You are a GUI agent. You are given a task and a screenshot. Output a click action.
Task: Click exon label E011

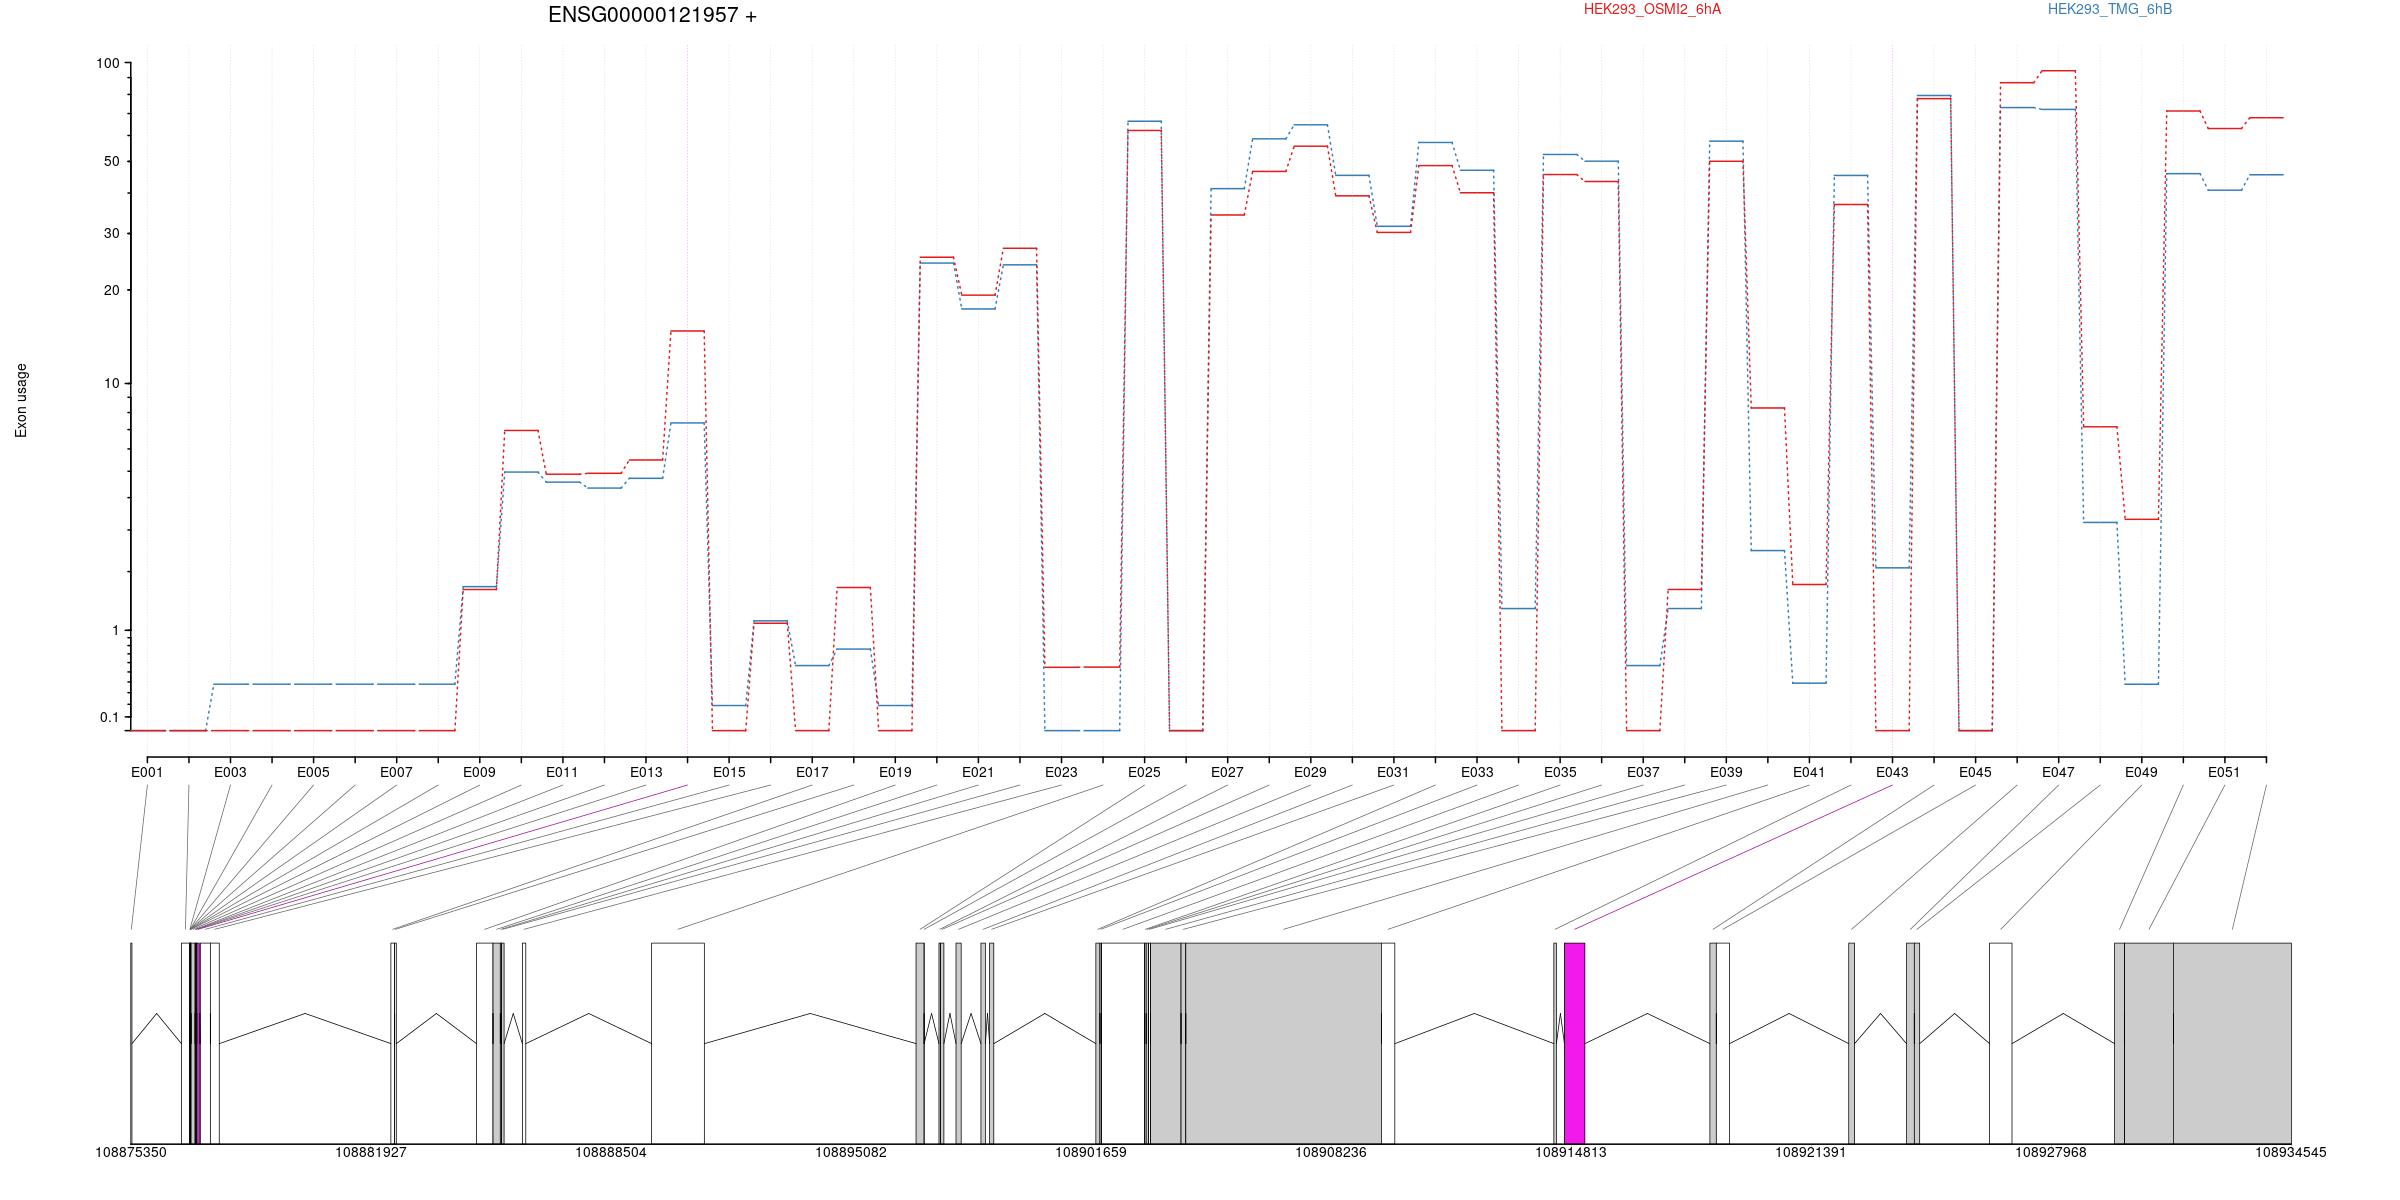[x=562, y=772]
